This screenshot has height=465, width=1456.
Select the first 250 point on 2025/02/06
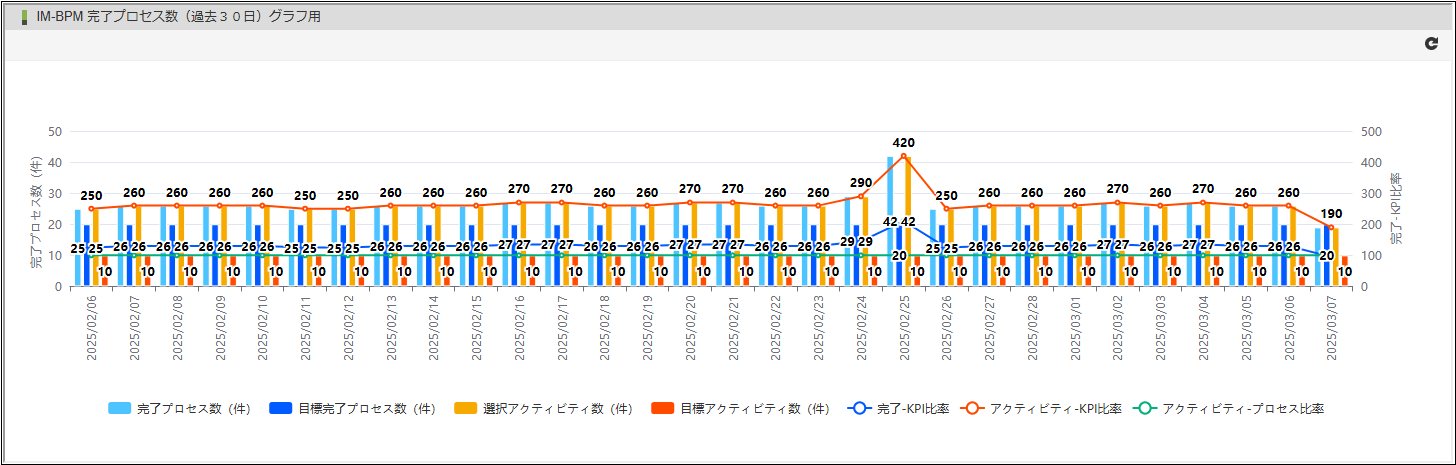point(92,209)
